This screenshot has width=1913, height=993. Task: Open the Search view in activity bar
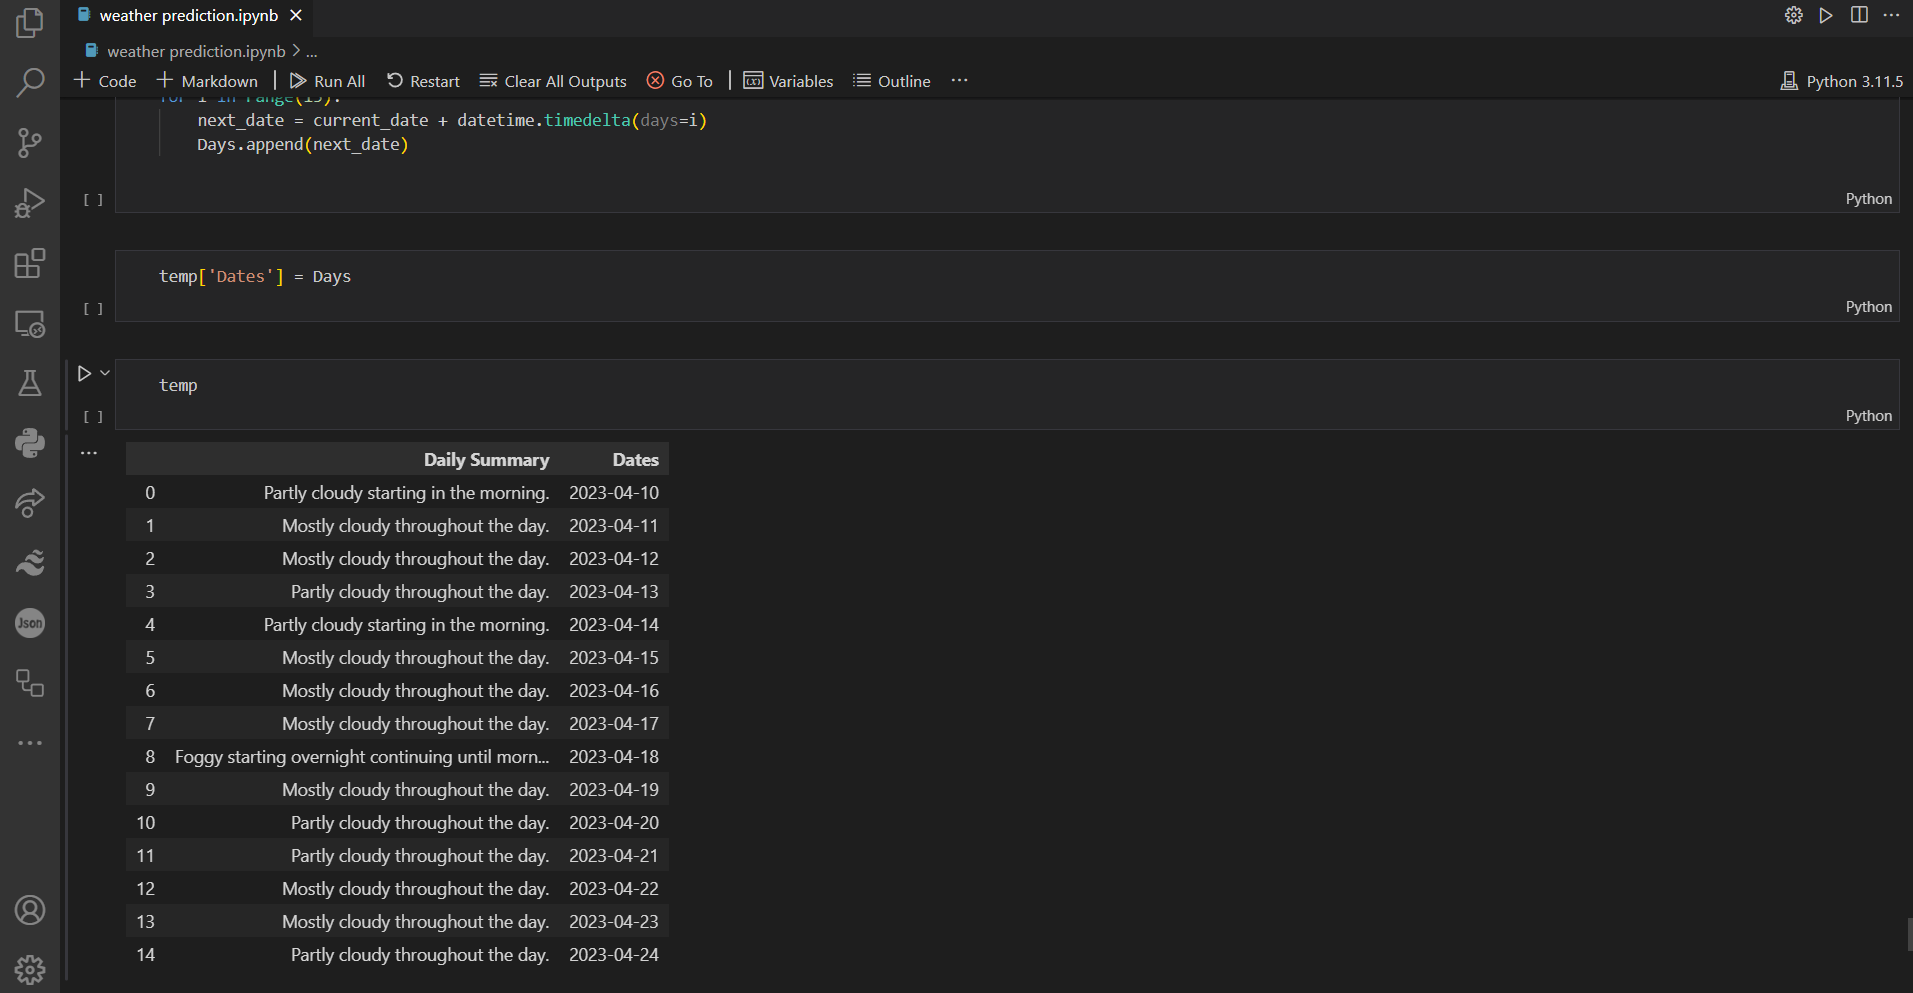(30, 82)
